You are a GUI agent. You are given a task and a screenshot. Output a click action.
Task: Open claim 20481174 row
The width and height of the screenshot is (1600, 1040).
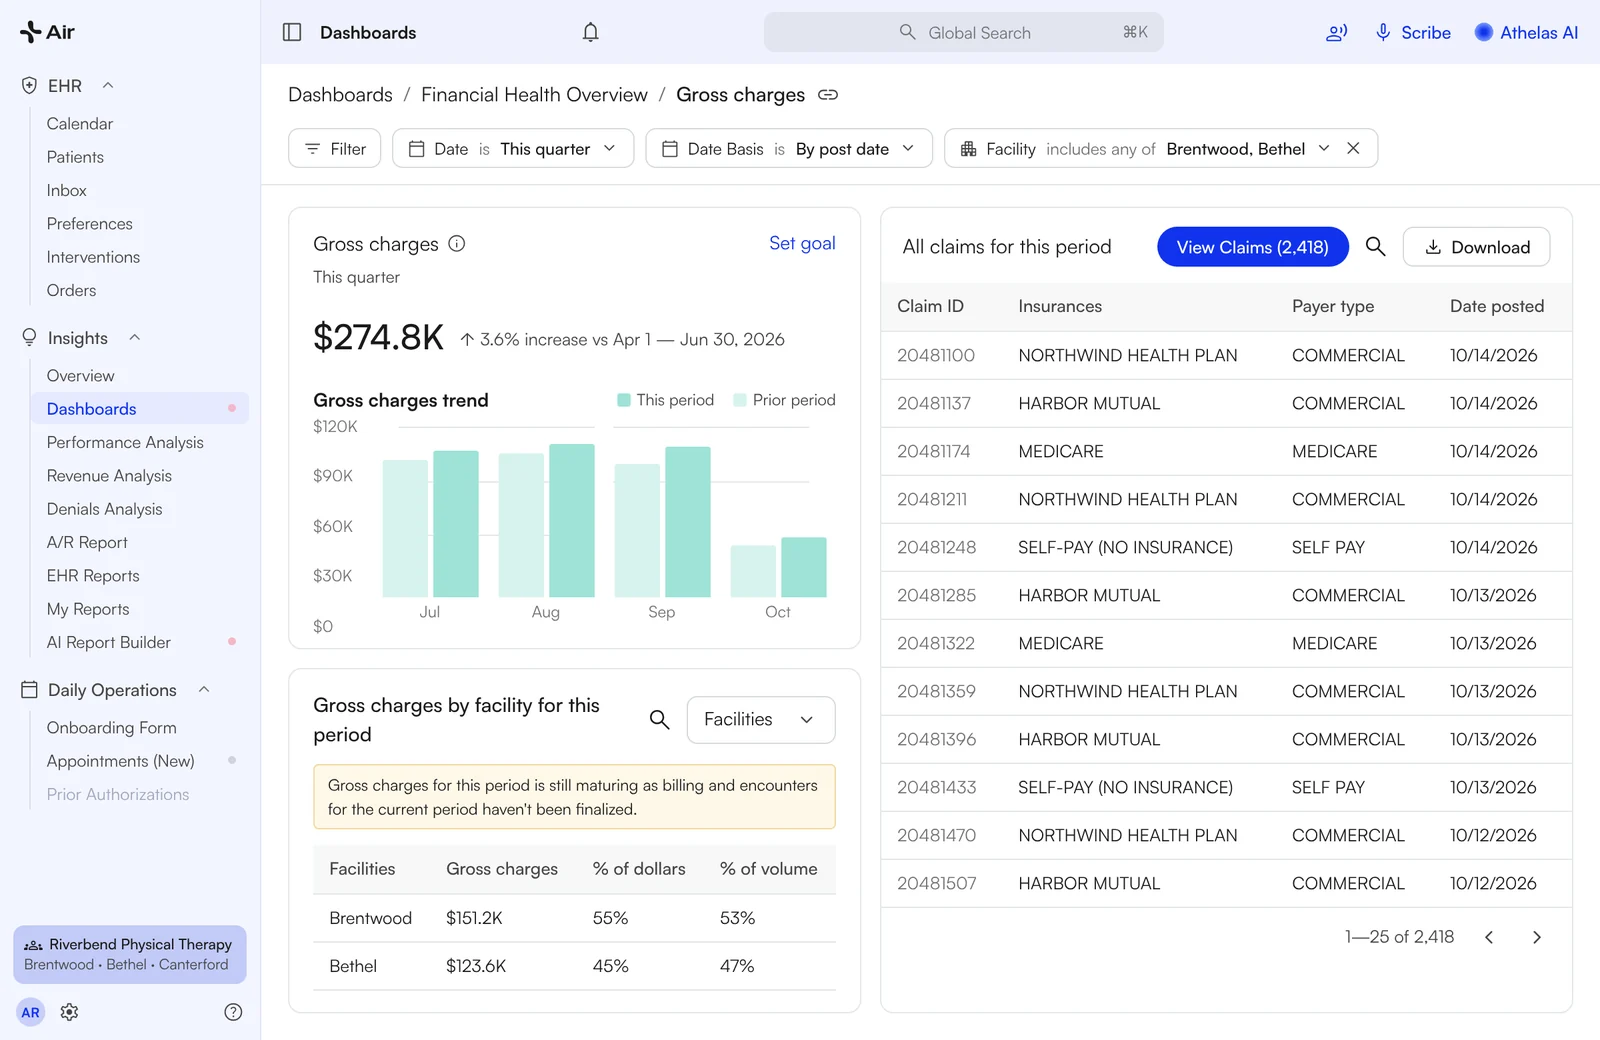point(1226,451)
